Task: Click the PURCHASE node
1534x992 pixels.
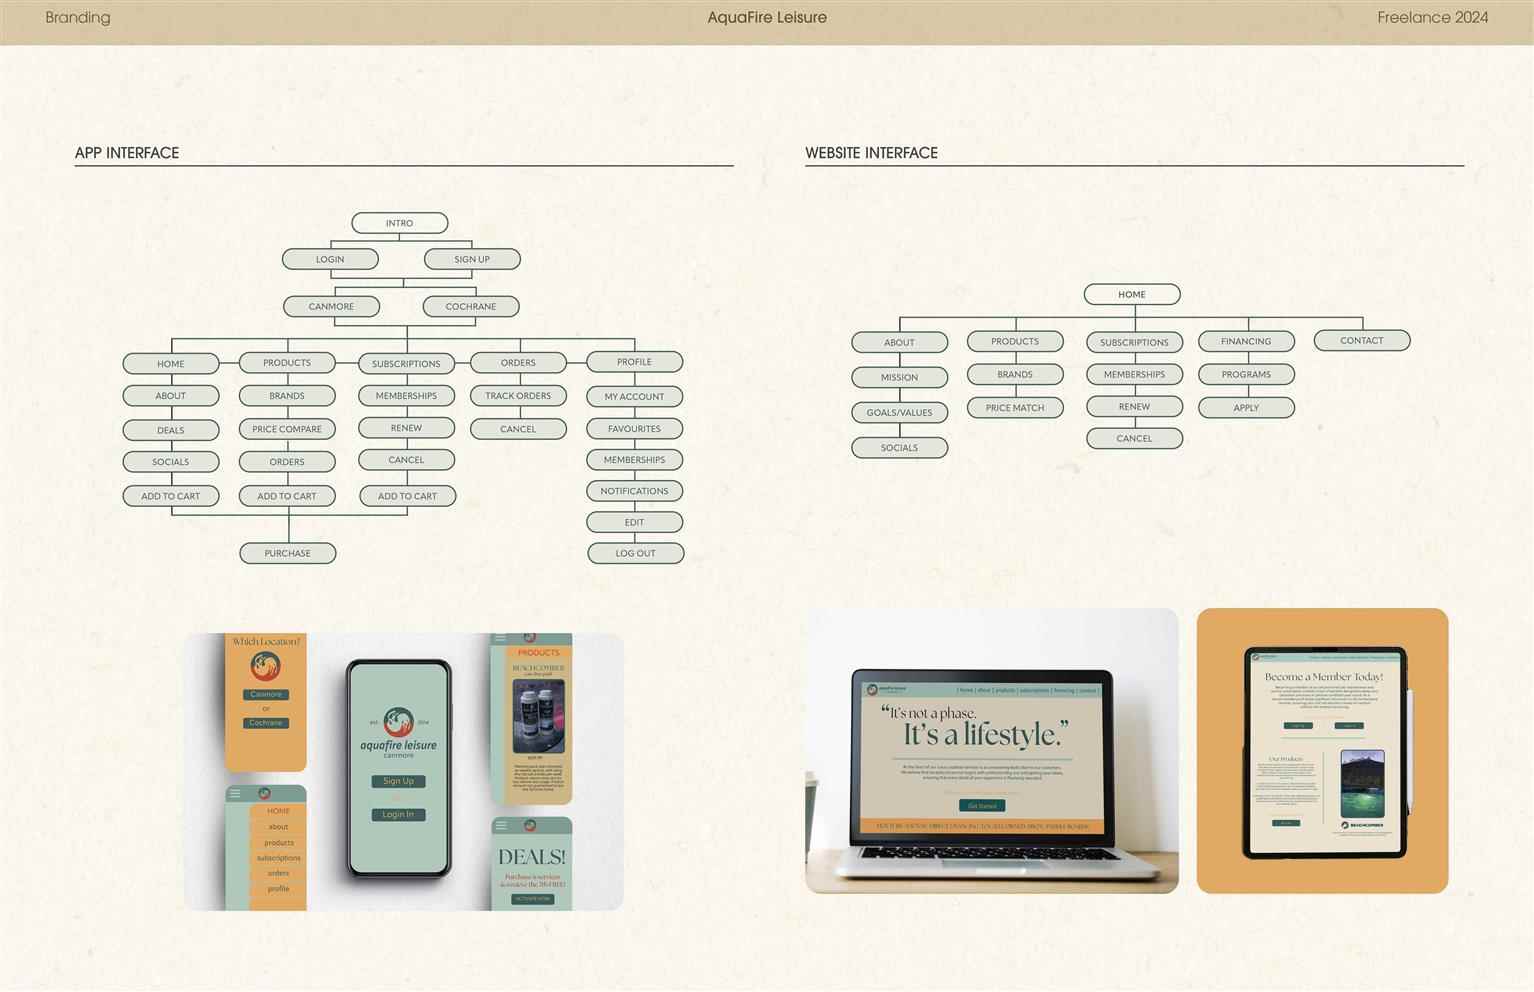Action: point(288,553)
